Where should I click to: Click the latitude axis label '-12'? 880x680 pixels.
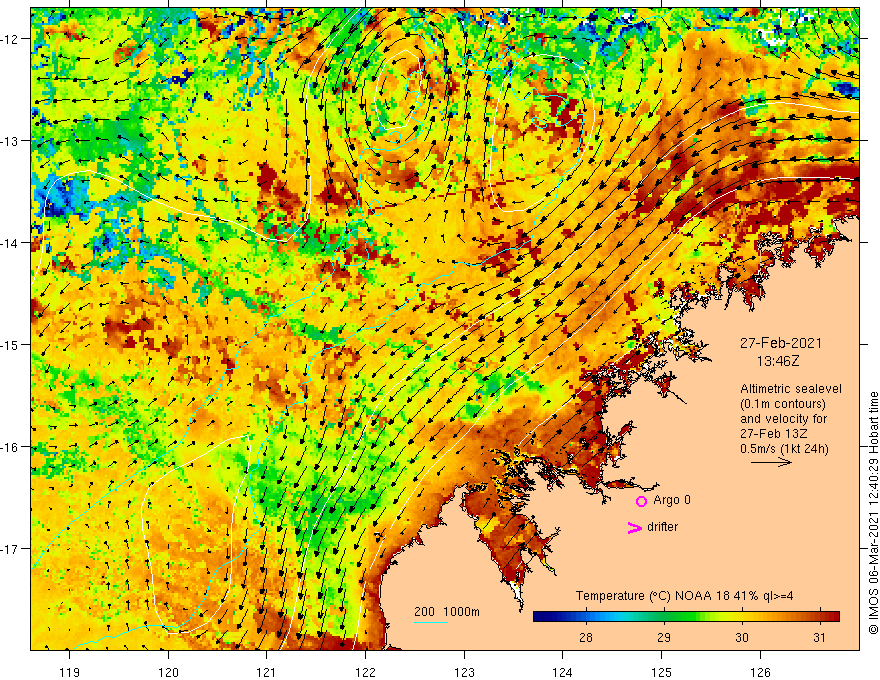10,39
